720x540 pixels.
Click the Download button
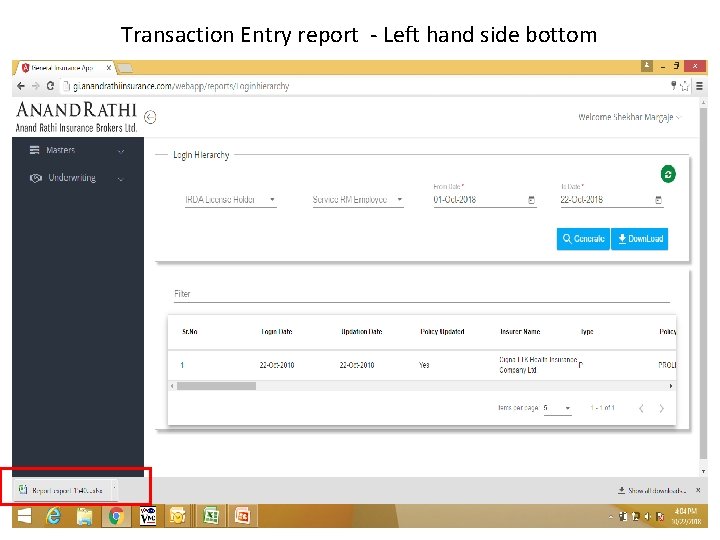pyautogui.click(x=640, y=239)
